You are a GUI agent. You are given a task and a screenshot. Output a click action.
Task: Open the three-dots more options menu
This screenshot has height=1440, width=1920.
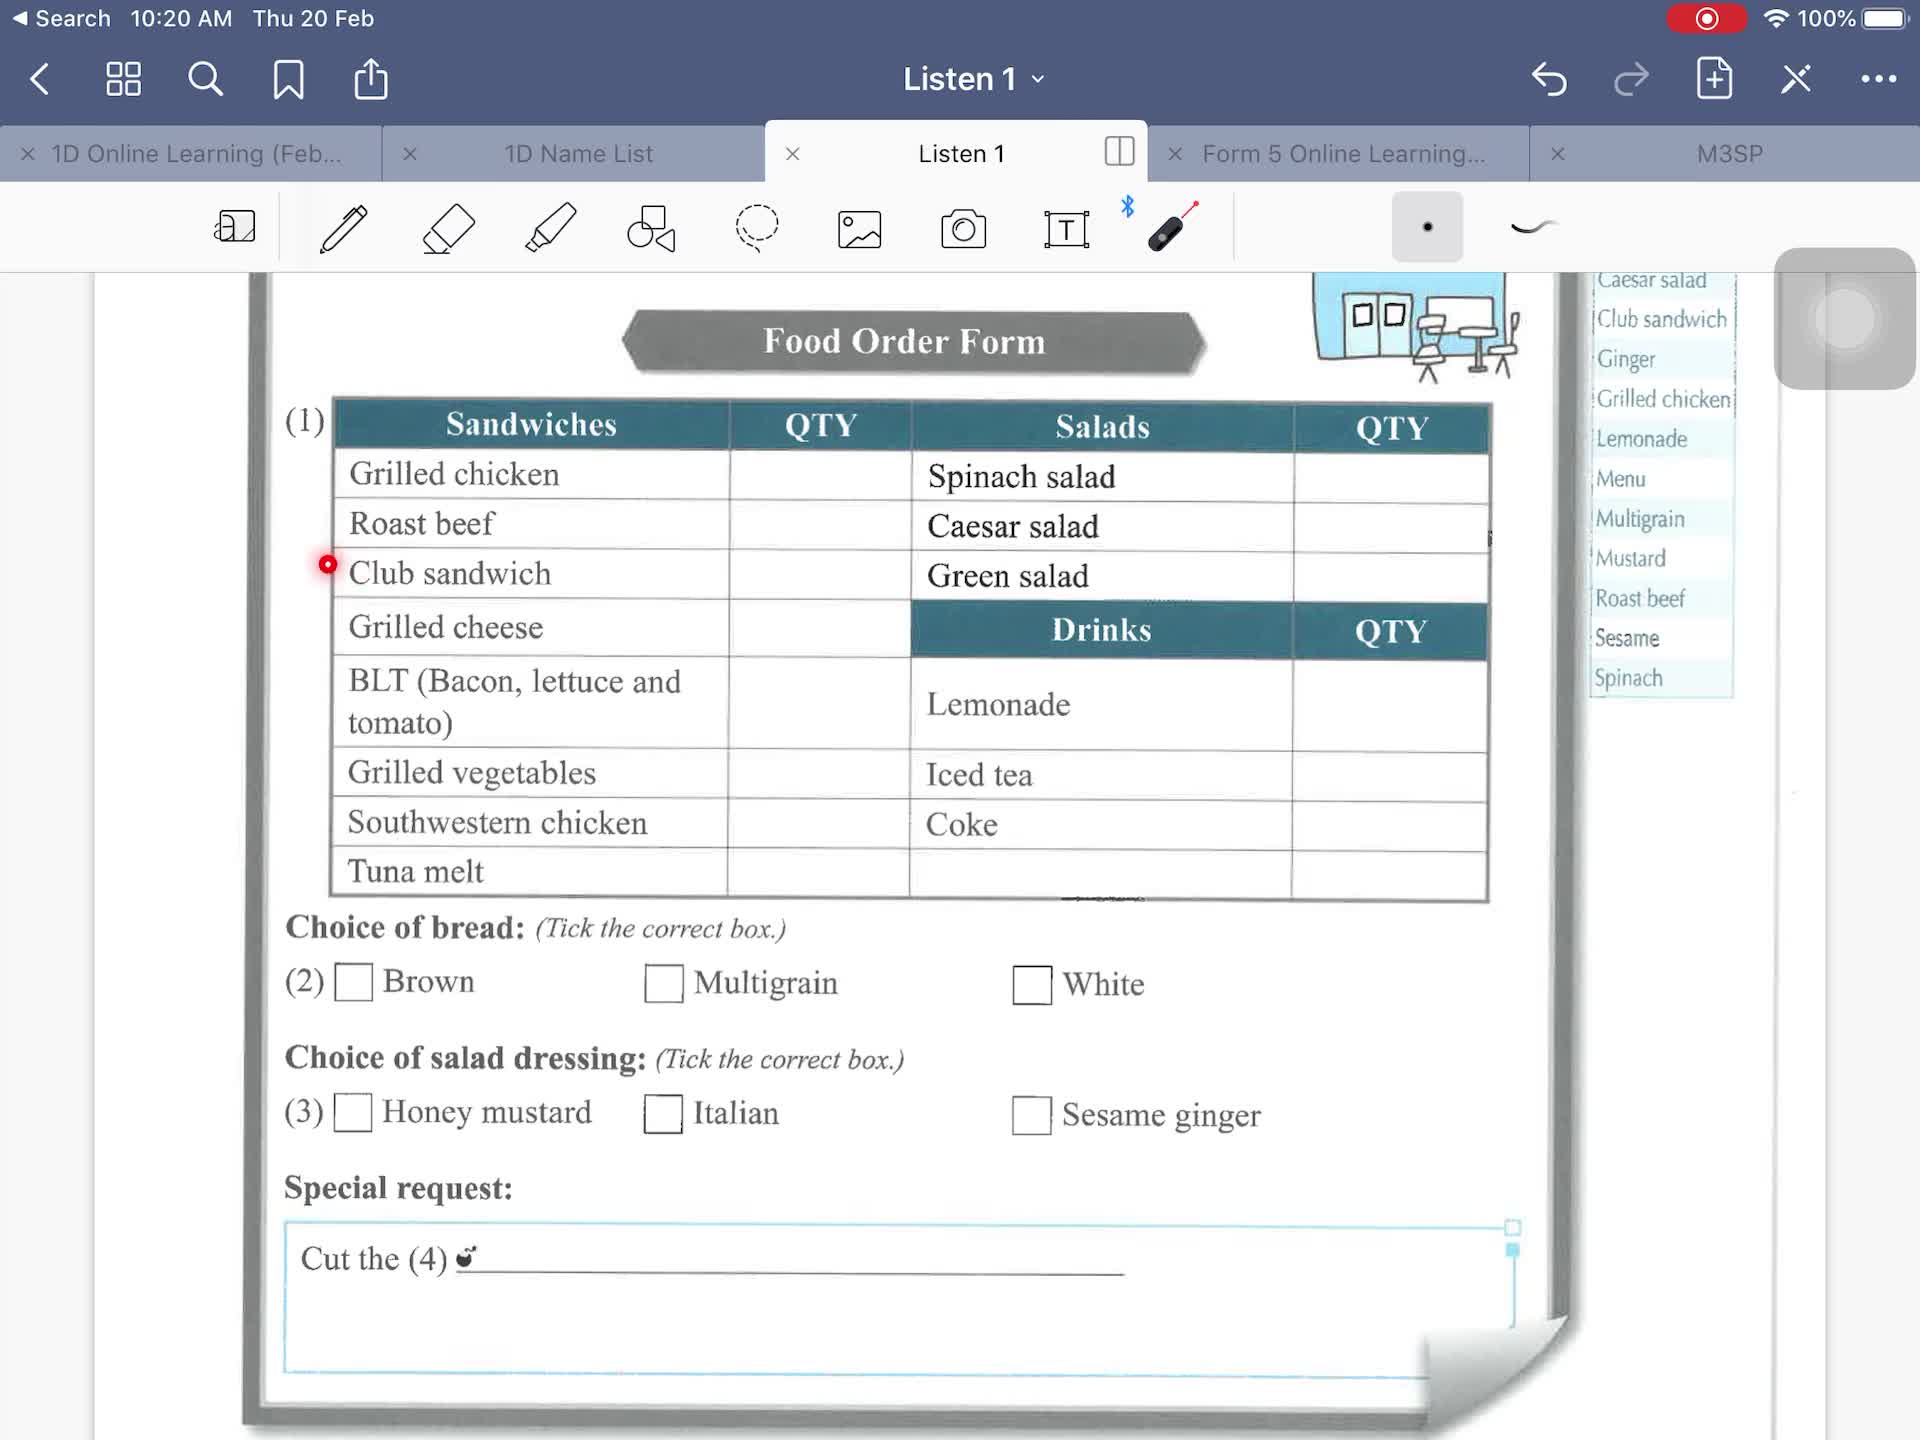point(1878,79)
